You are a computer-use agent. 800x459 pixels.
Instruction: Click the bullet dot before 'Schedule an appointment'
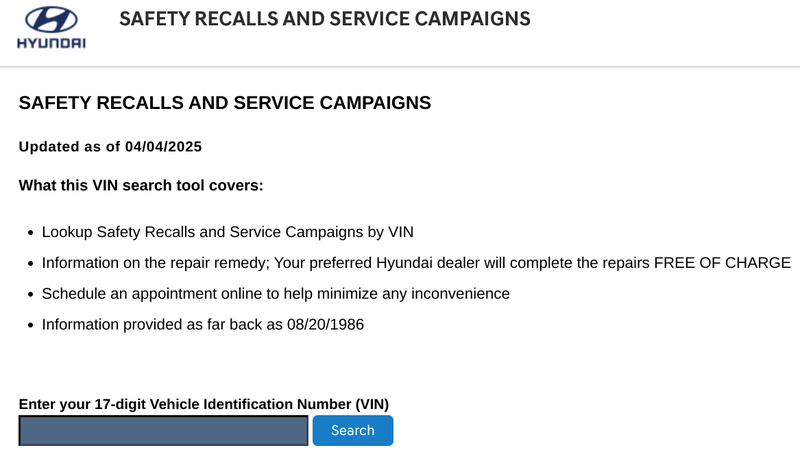[29, 295]
